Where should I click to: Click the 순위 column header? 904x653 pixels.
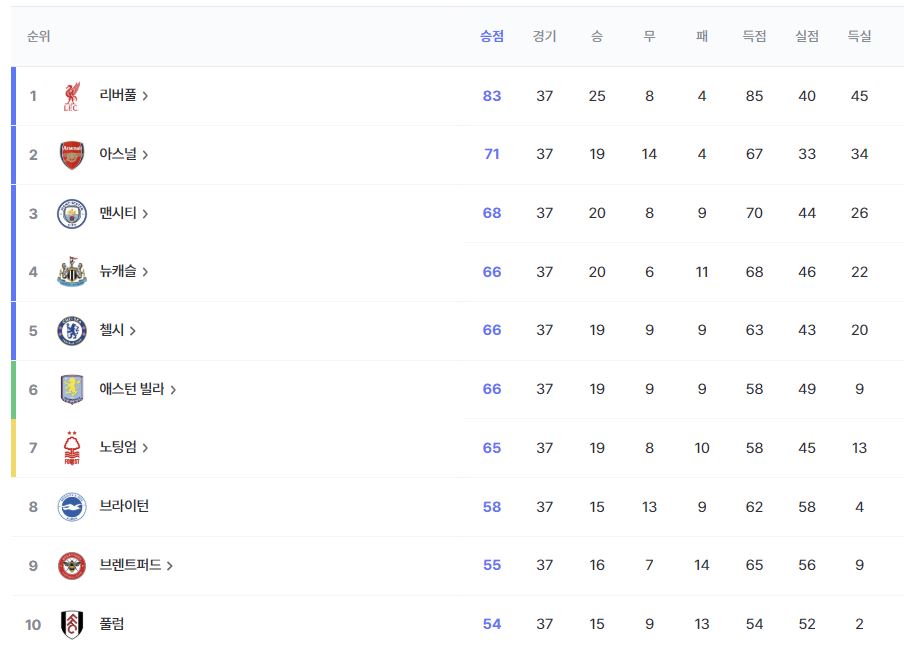point(39,36)
